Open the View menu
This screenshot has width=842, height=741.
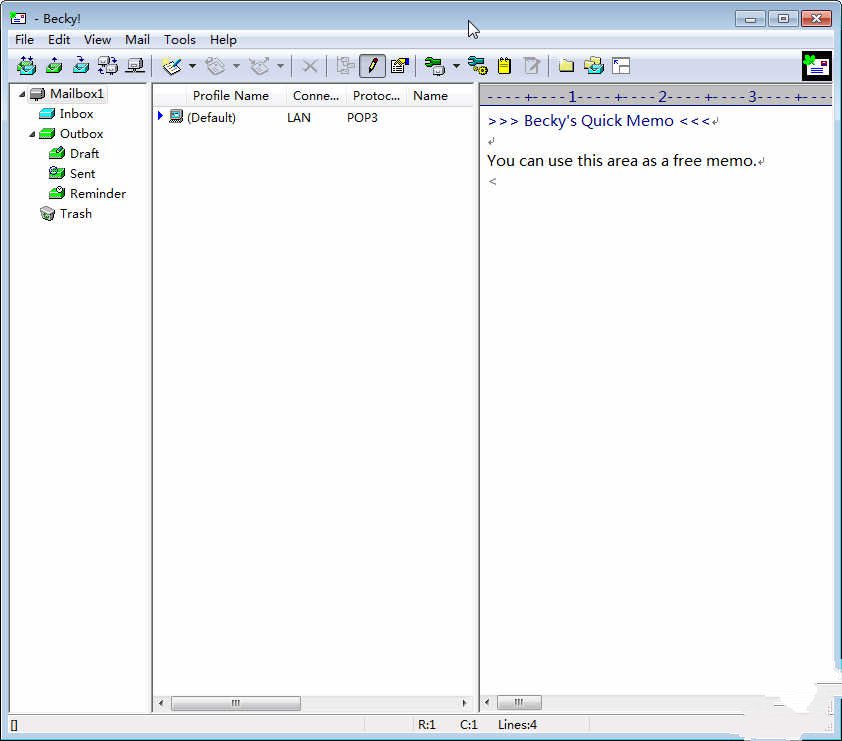(97, 40)
